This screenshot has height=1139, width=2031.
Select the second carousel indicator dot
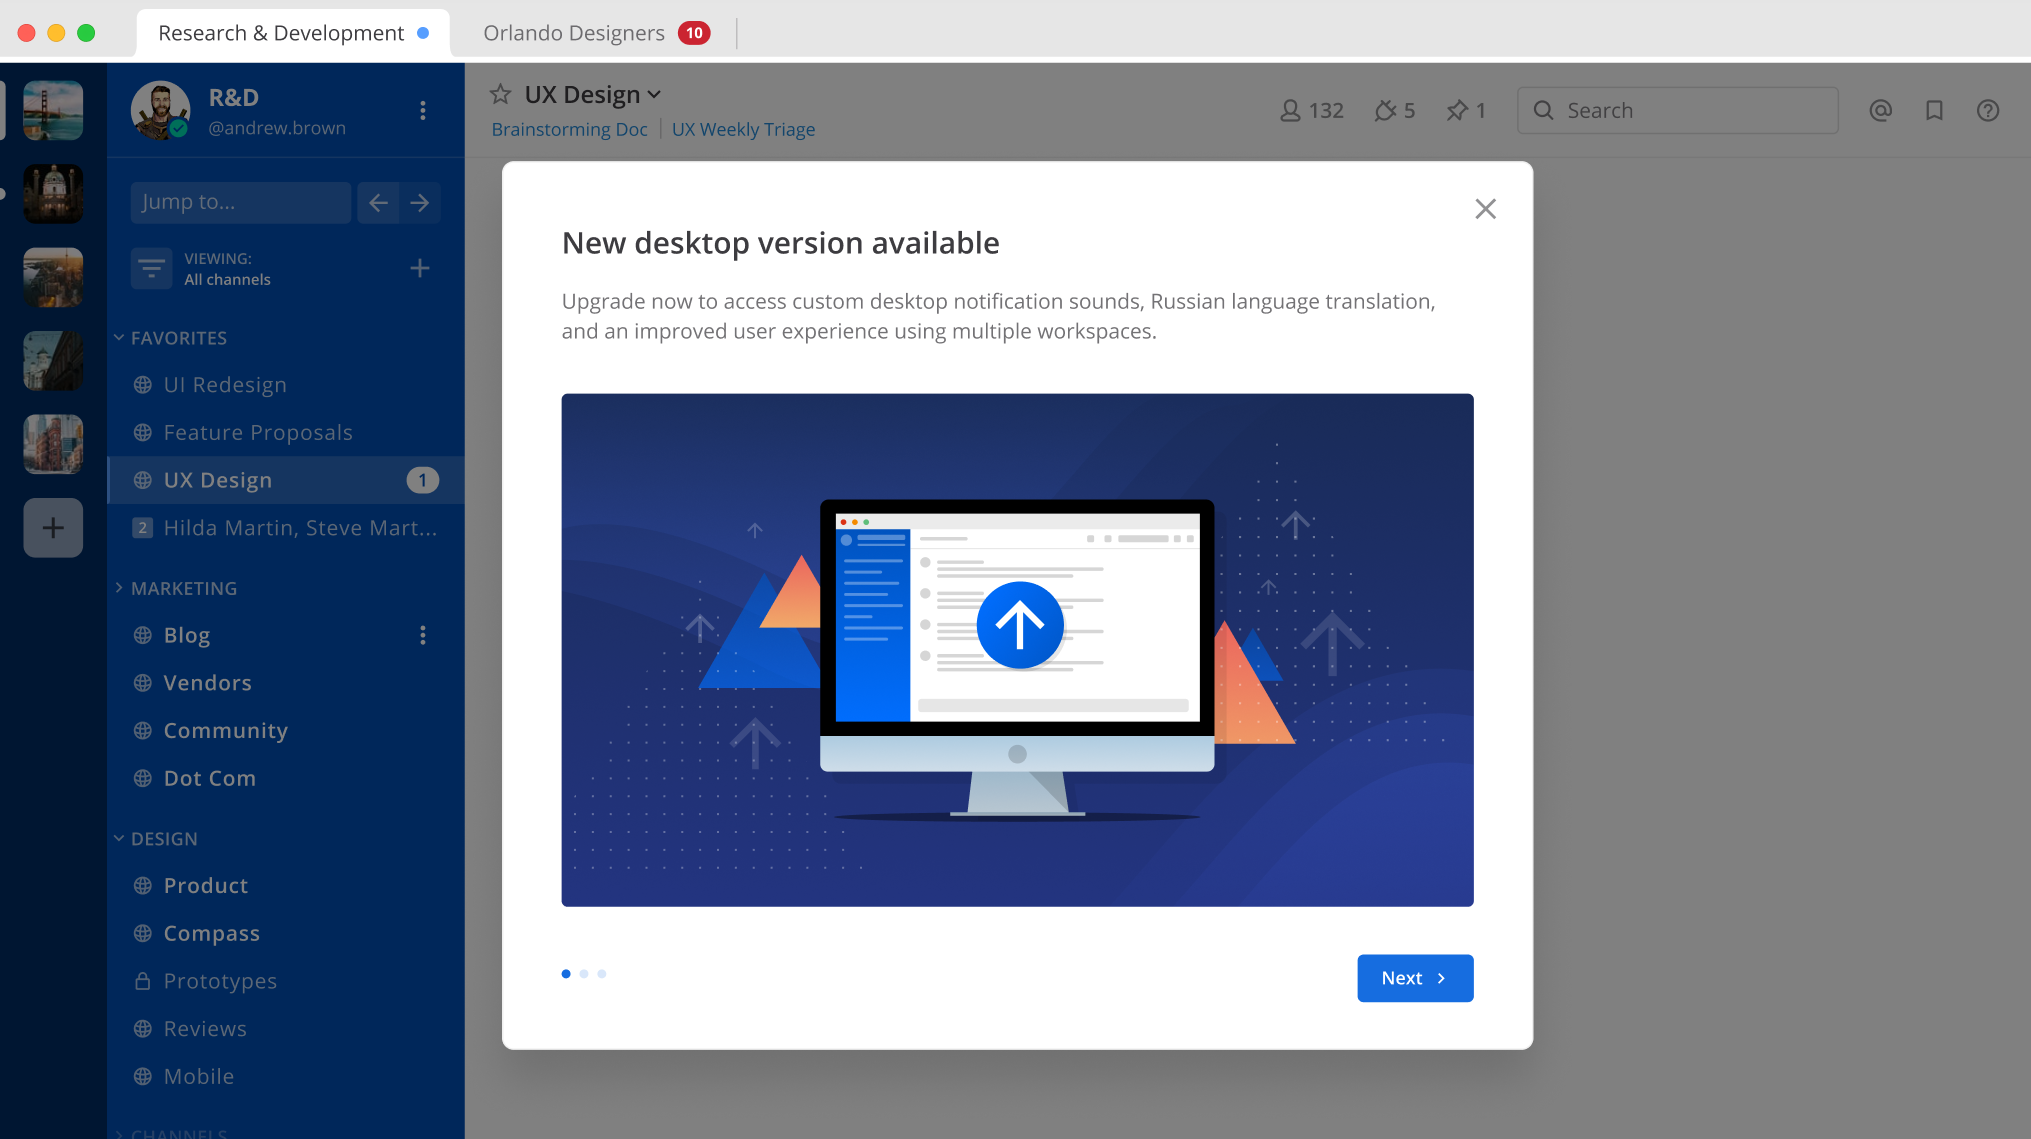pos(583,973)
